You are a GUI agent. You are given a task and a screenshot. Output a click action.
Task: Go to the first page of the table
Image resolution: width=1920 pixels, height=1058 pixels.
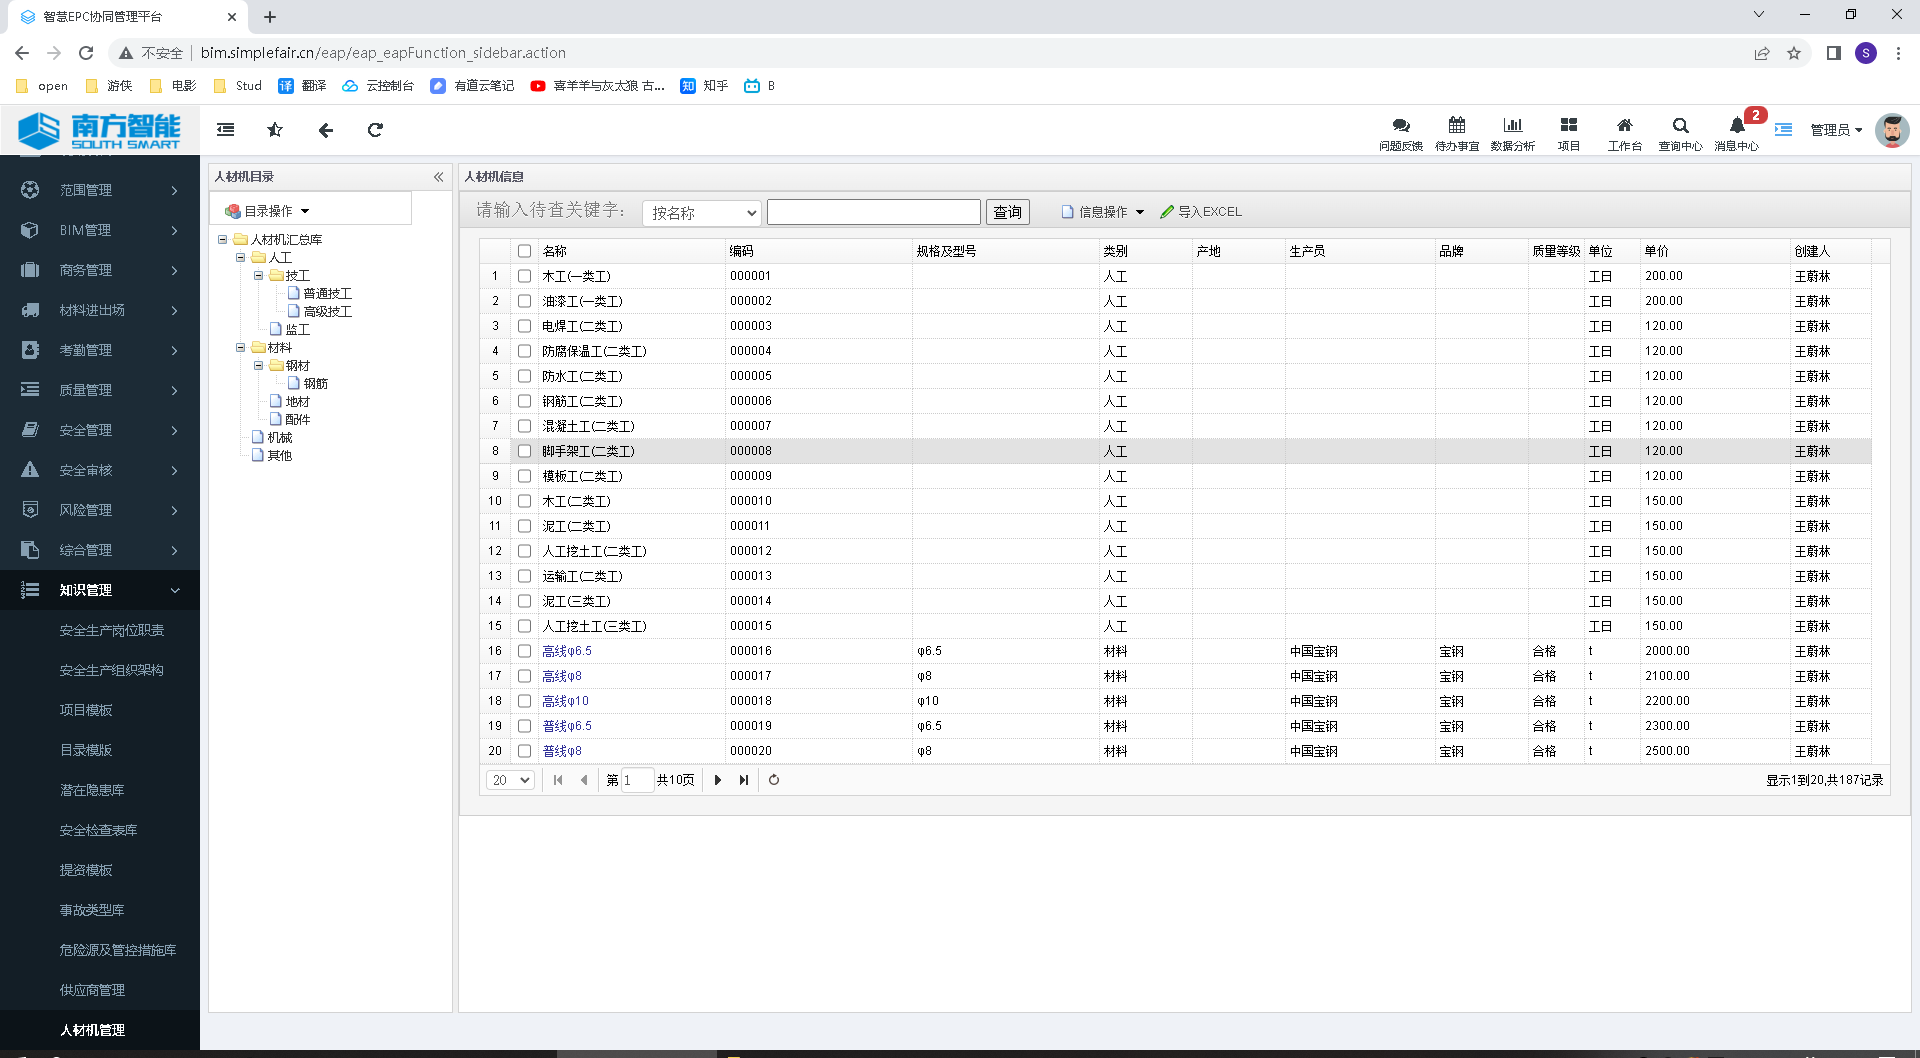[558, 780]
